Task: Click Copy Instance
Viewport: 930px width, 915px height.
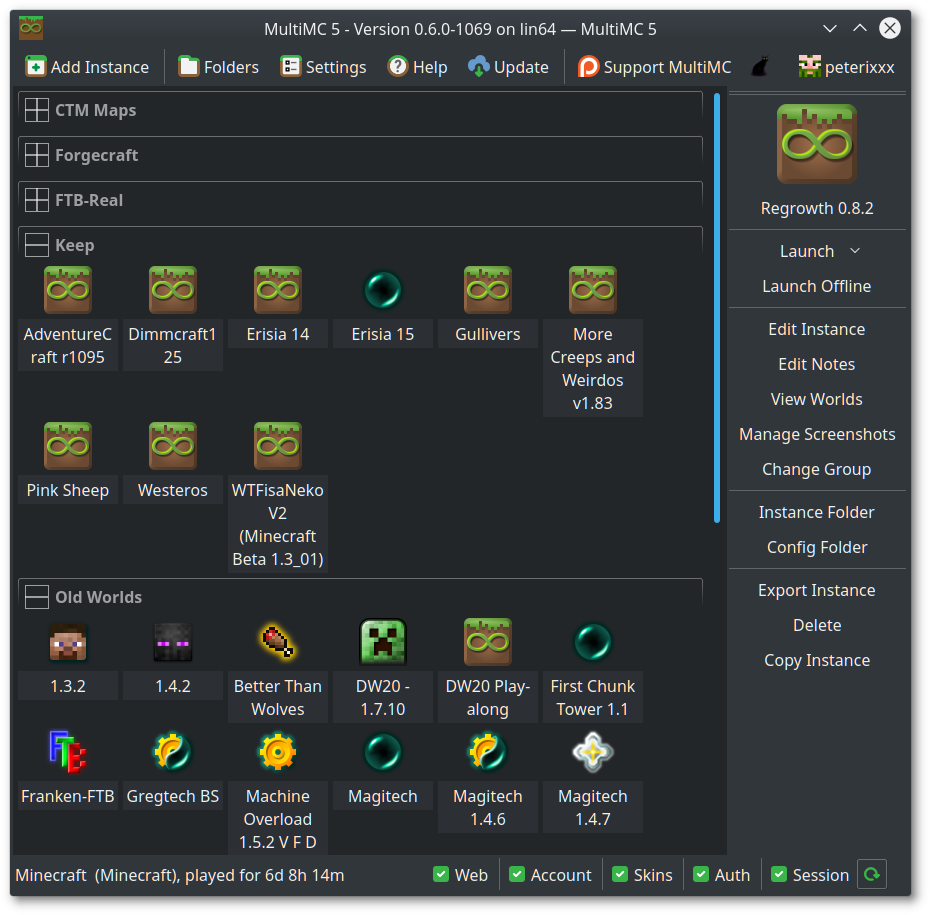Action: 817,661
